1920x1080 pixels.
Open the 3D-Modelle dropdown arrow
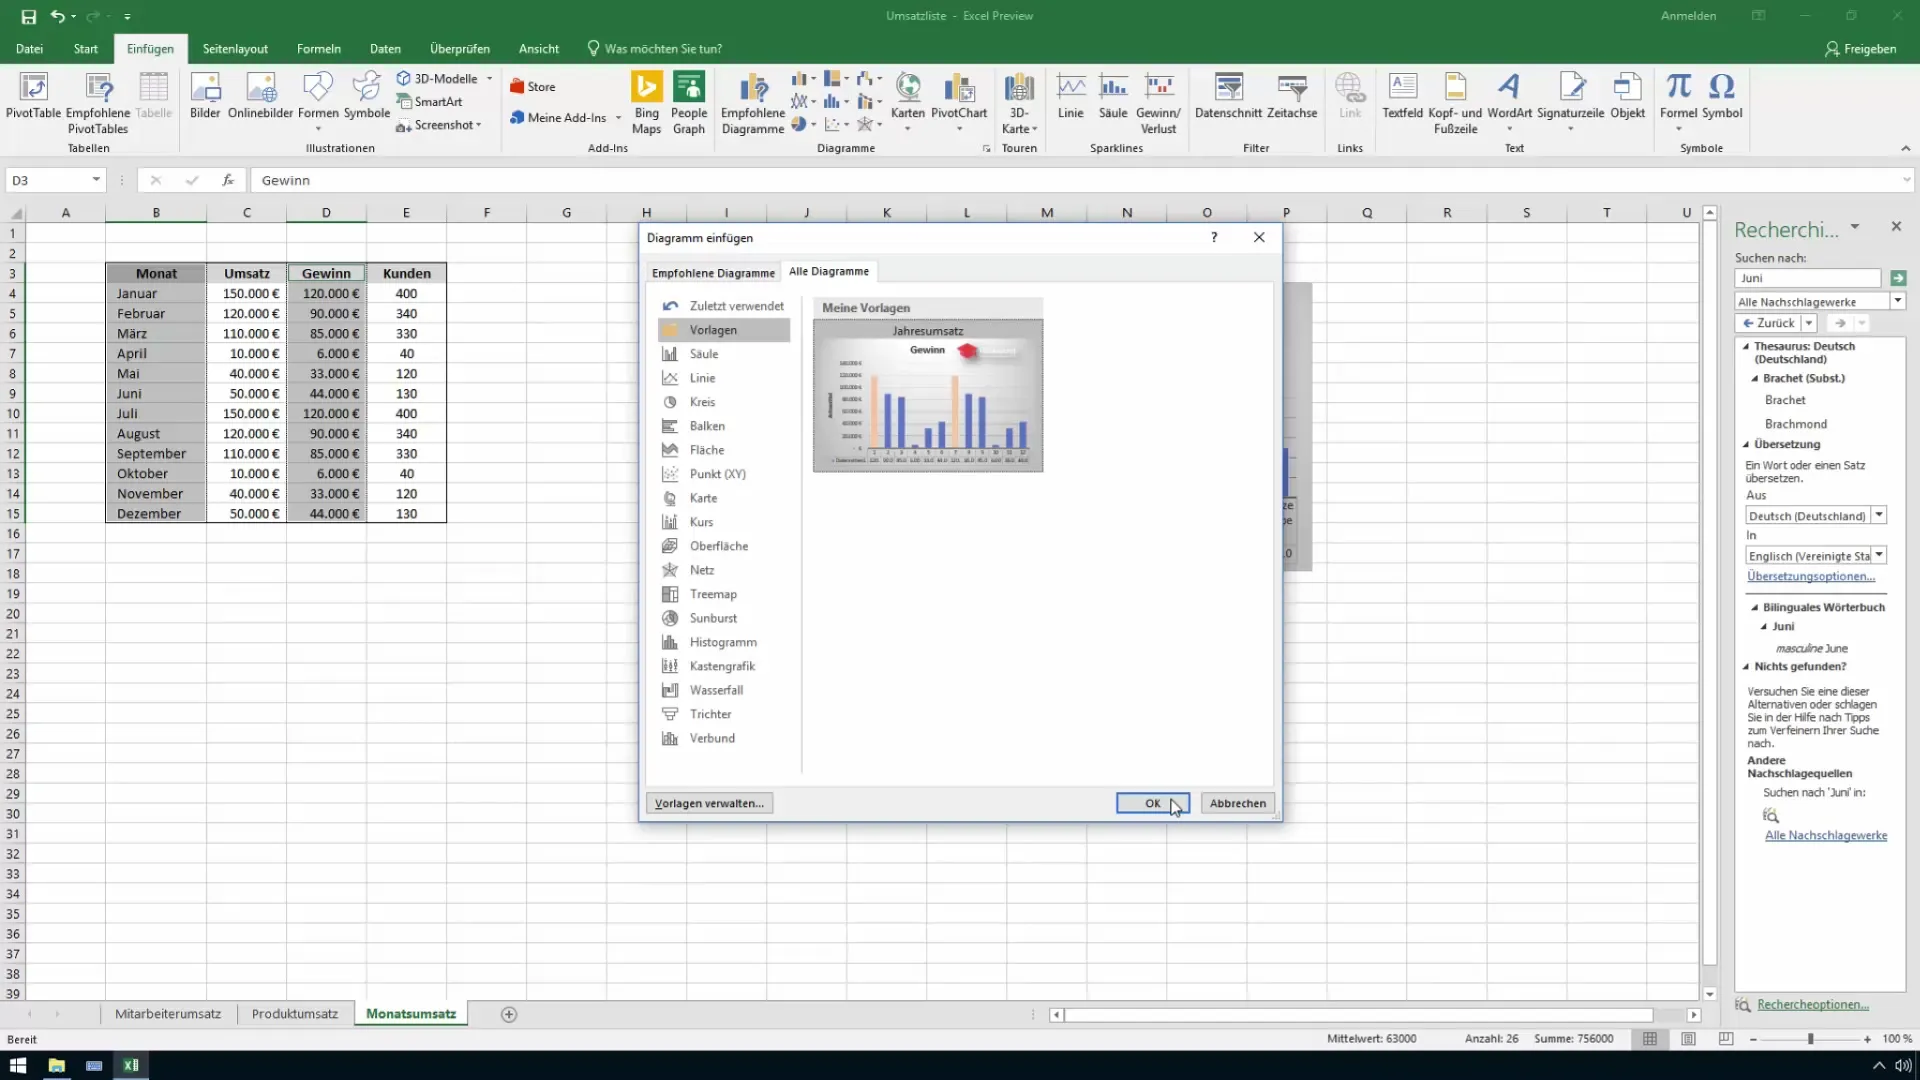tap(489, 78)
